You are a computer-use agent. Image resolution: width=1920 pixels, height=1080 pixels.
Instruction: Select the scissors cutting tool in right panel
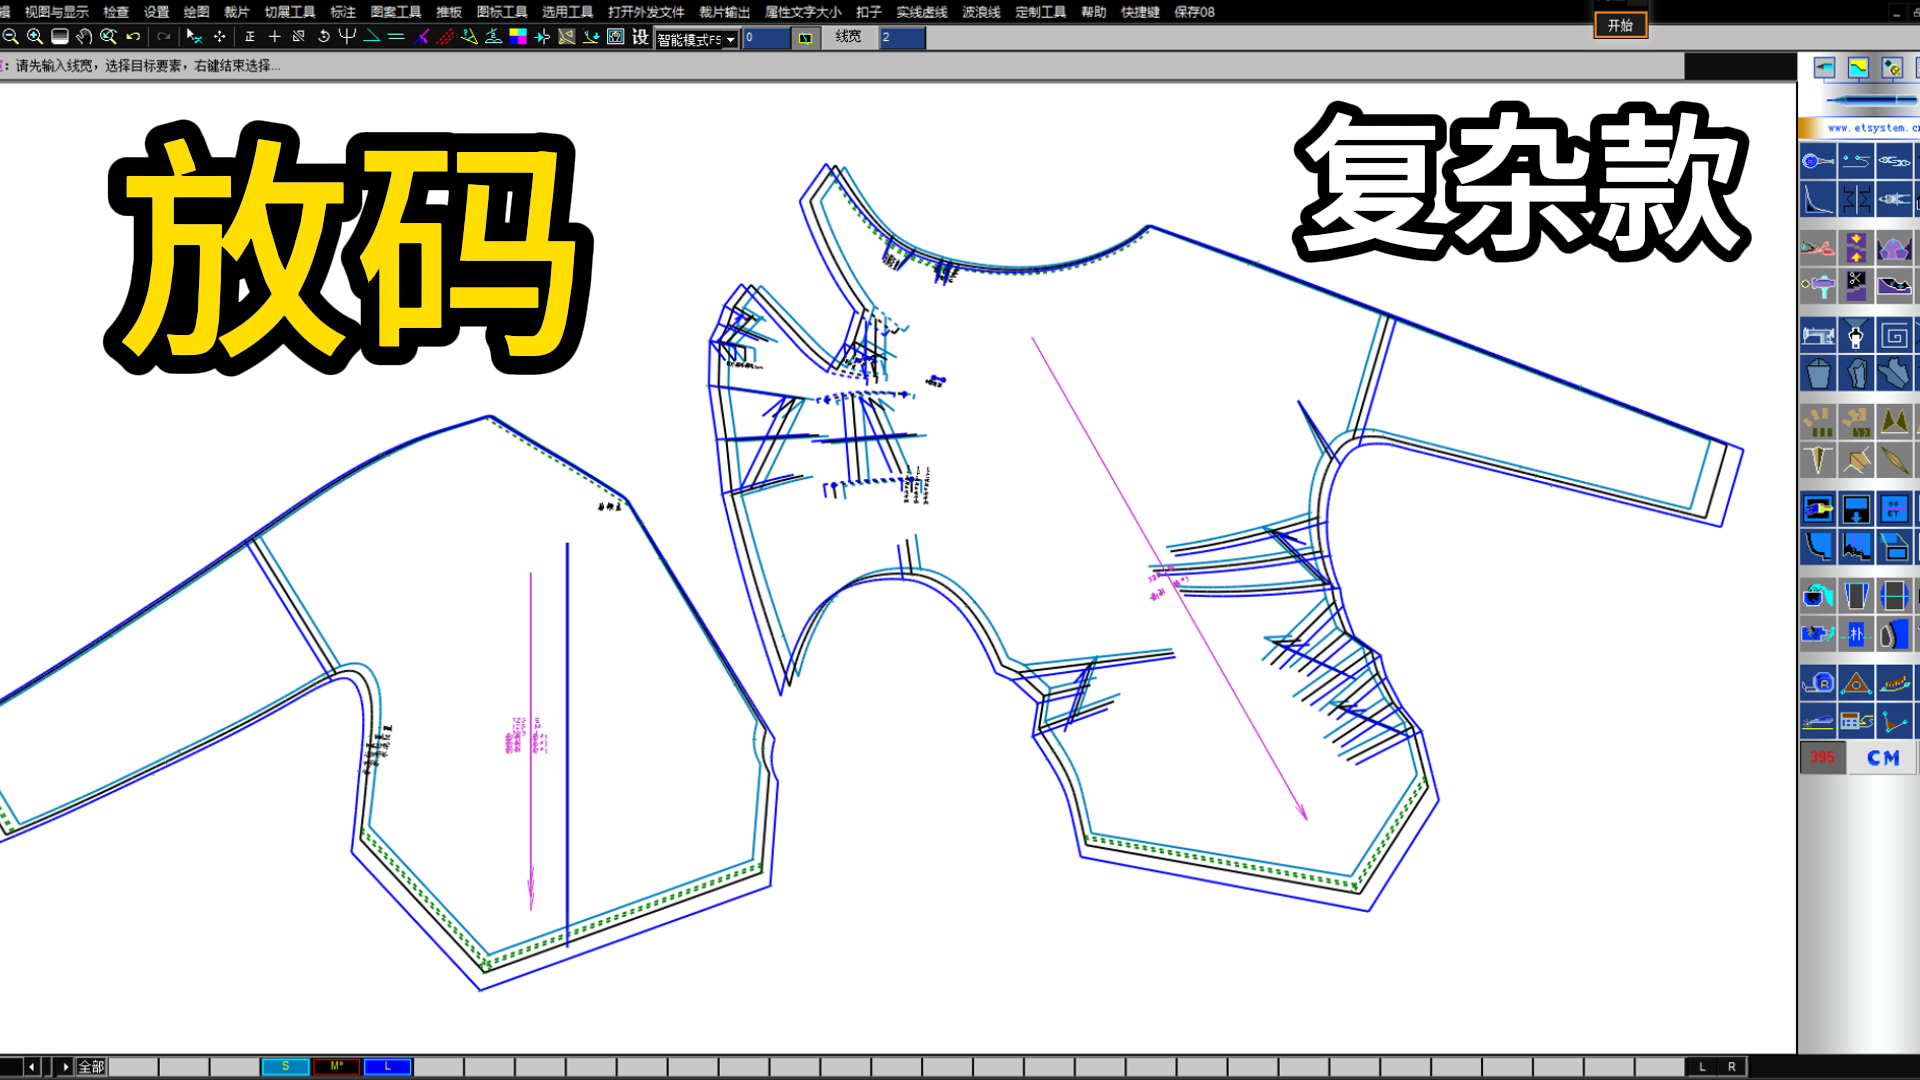(x=1856, y=284)
